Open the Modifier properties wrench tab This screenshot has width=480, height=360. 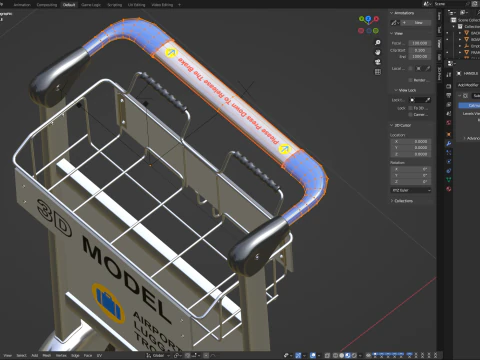449,144
